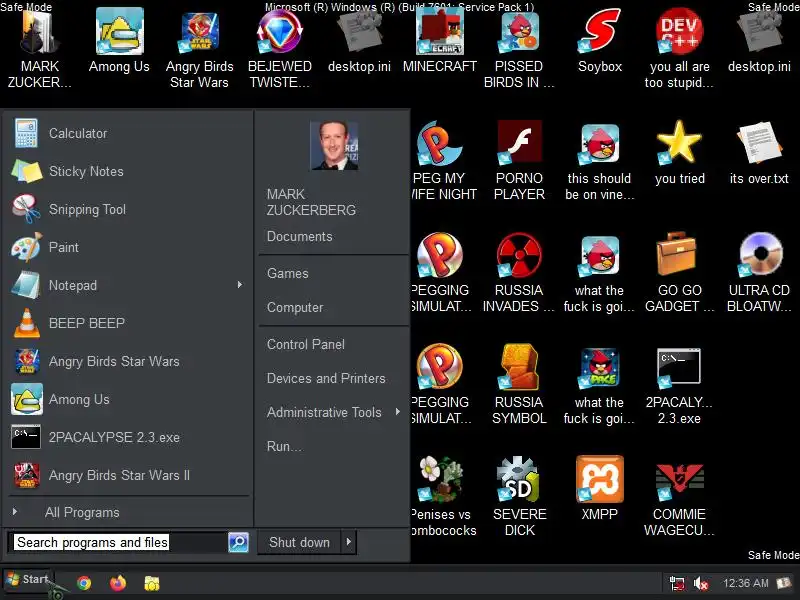Open the Among Us desktop shortcut
Image resolution: width=800 pixels, height=600 pixels.
click(x=119, y=41)
